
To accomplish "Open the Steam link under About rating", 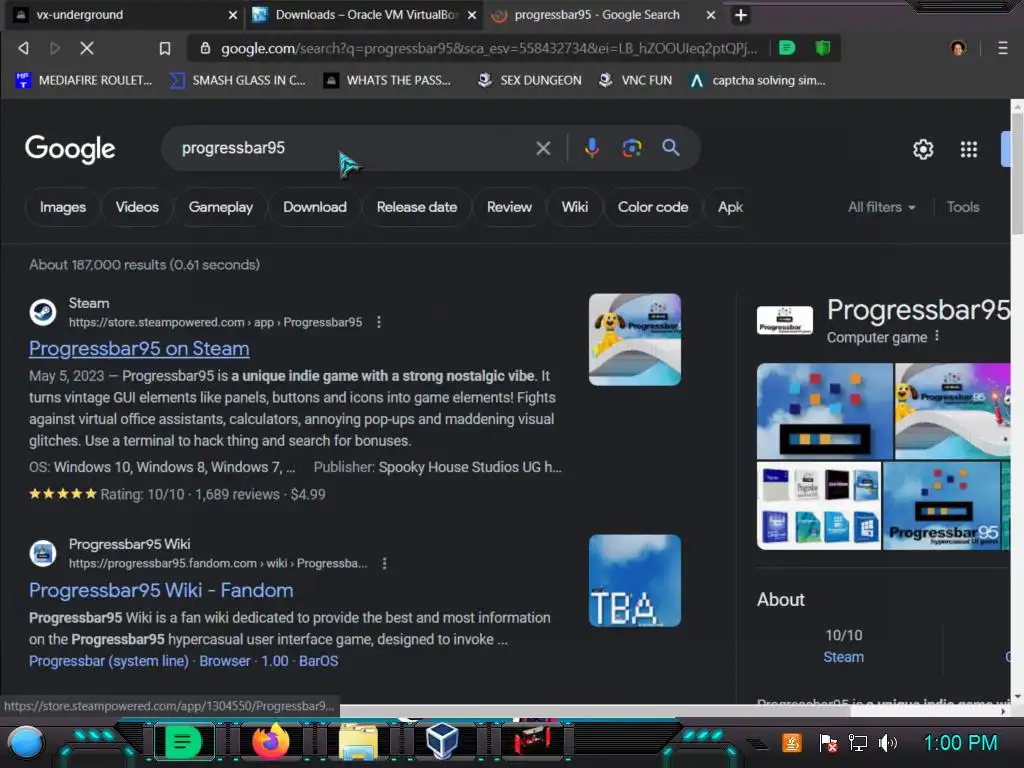I will [x=843, y=657].
